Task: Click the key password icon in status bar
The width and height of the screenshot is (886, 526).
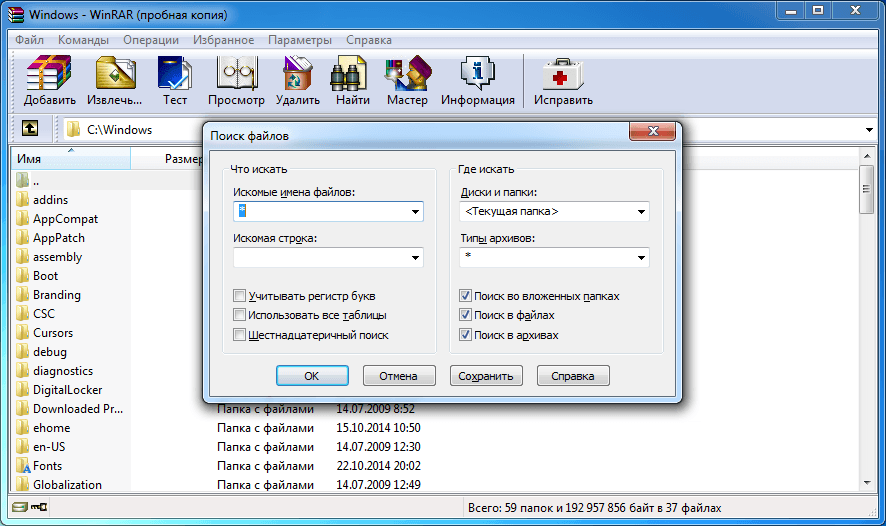Action: 39,507
